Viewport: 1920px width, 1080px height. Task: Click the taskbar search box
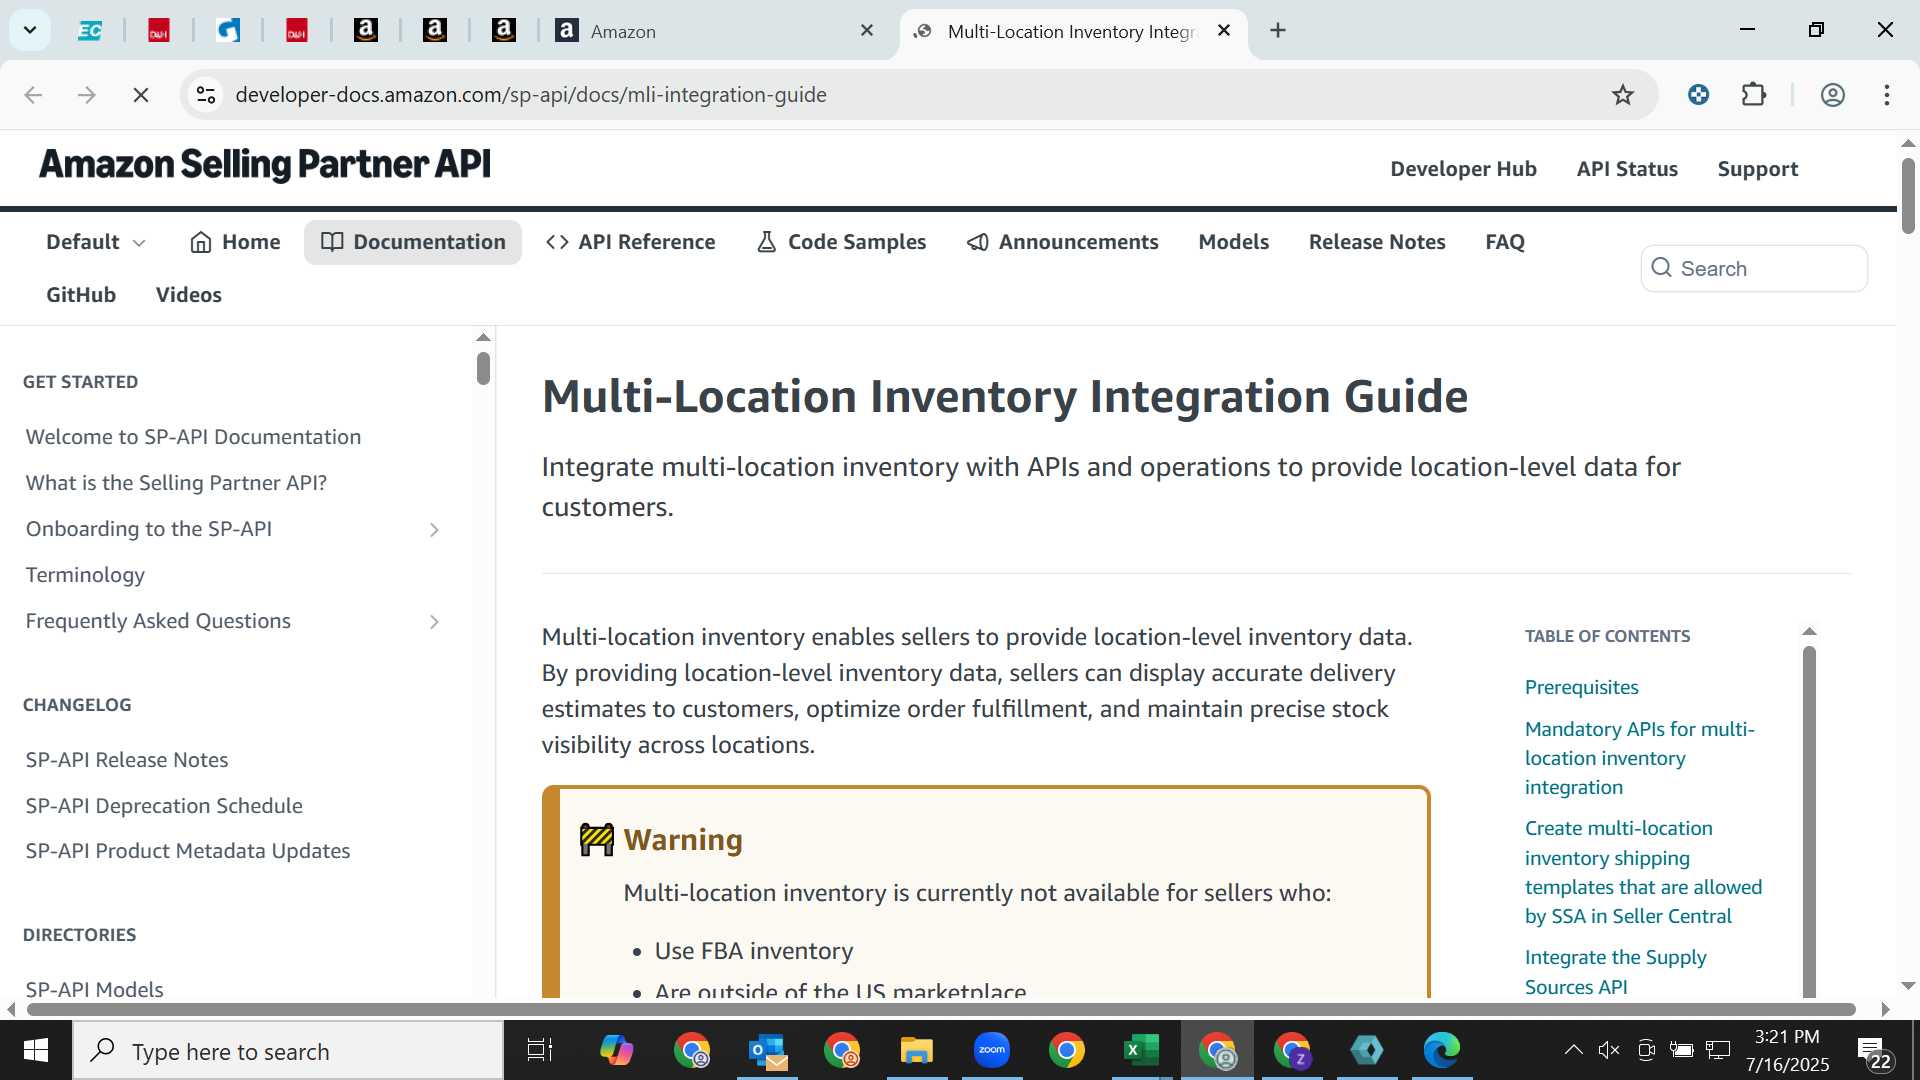click(x=288, y=1051)
